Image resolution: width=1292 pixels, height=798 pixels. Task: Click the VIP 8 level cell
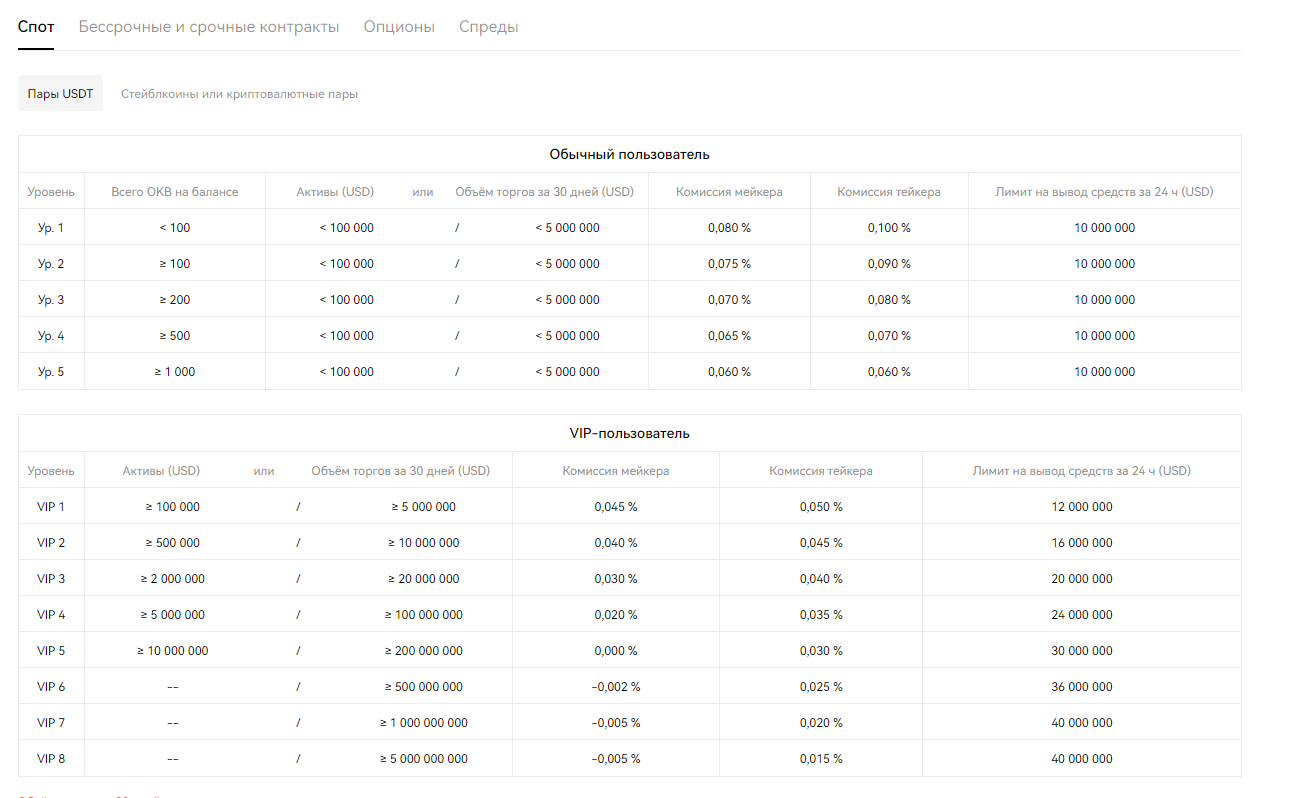click(51, 759)
